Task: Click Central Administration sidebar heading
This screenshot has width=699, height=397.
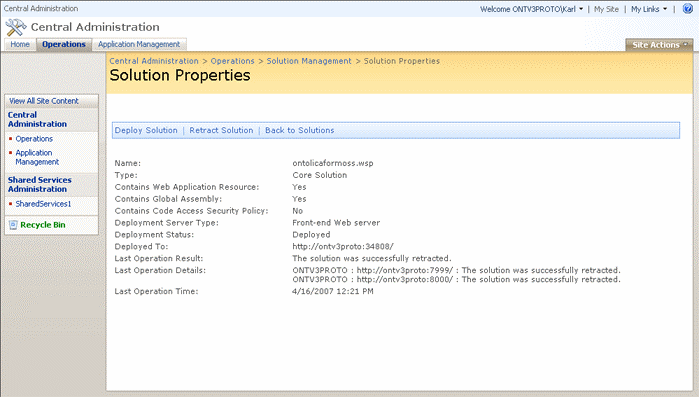Action: pyautogui.click(x=37, y=119)
